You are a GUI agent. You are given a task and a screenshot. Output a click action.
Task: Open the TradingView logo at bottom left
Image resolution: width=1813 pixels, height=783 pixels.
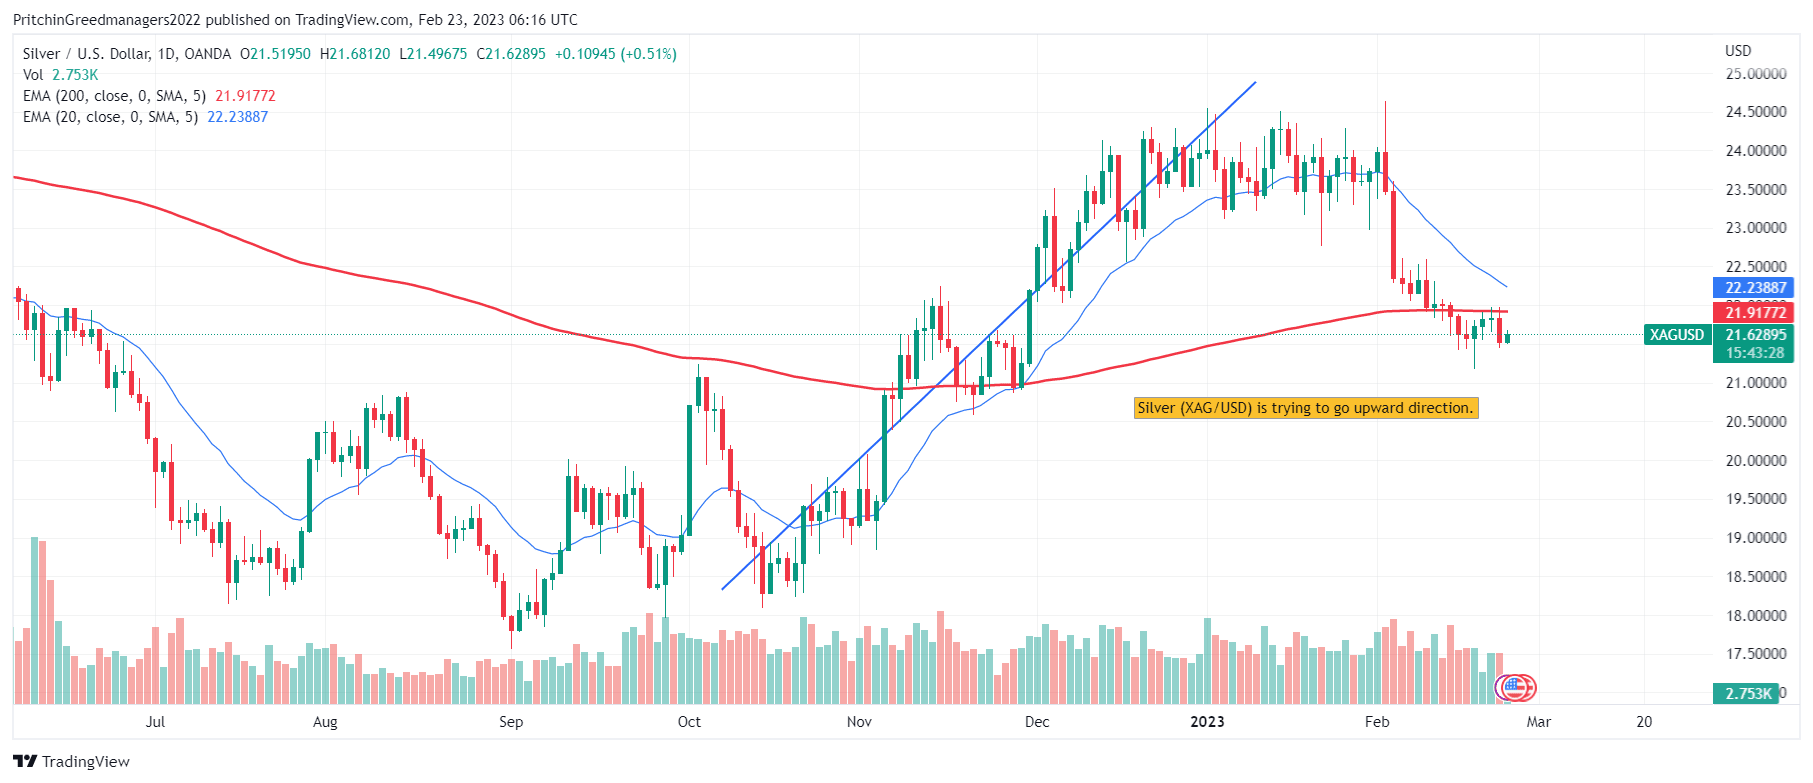point(71,761)
